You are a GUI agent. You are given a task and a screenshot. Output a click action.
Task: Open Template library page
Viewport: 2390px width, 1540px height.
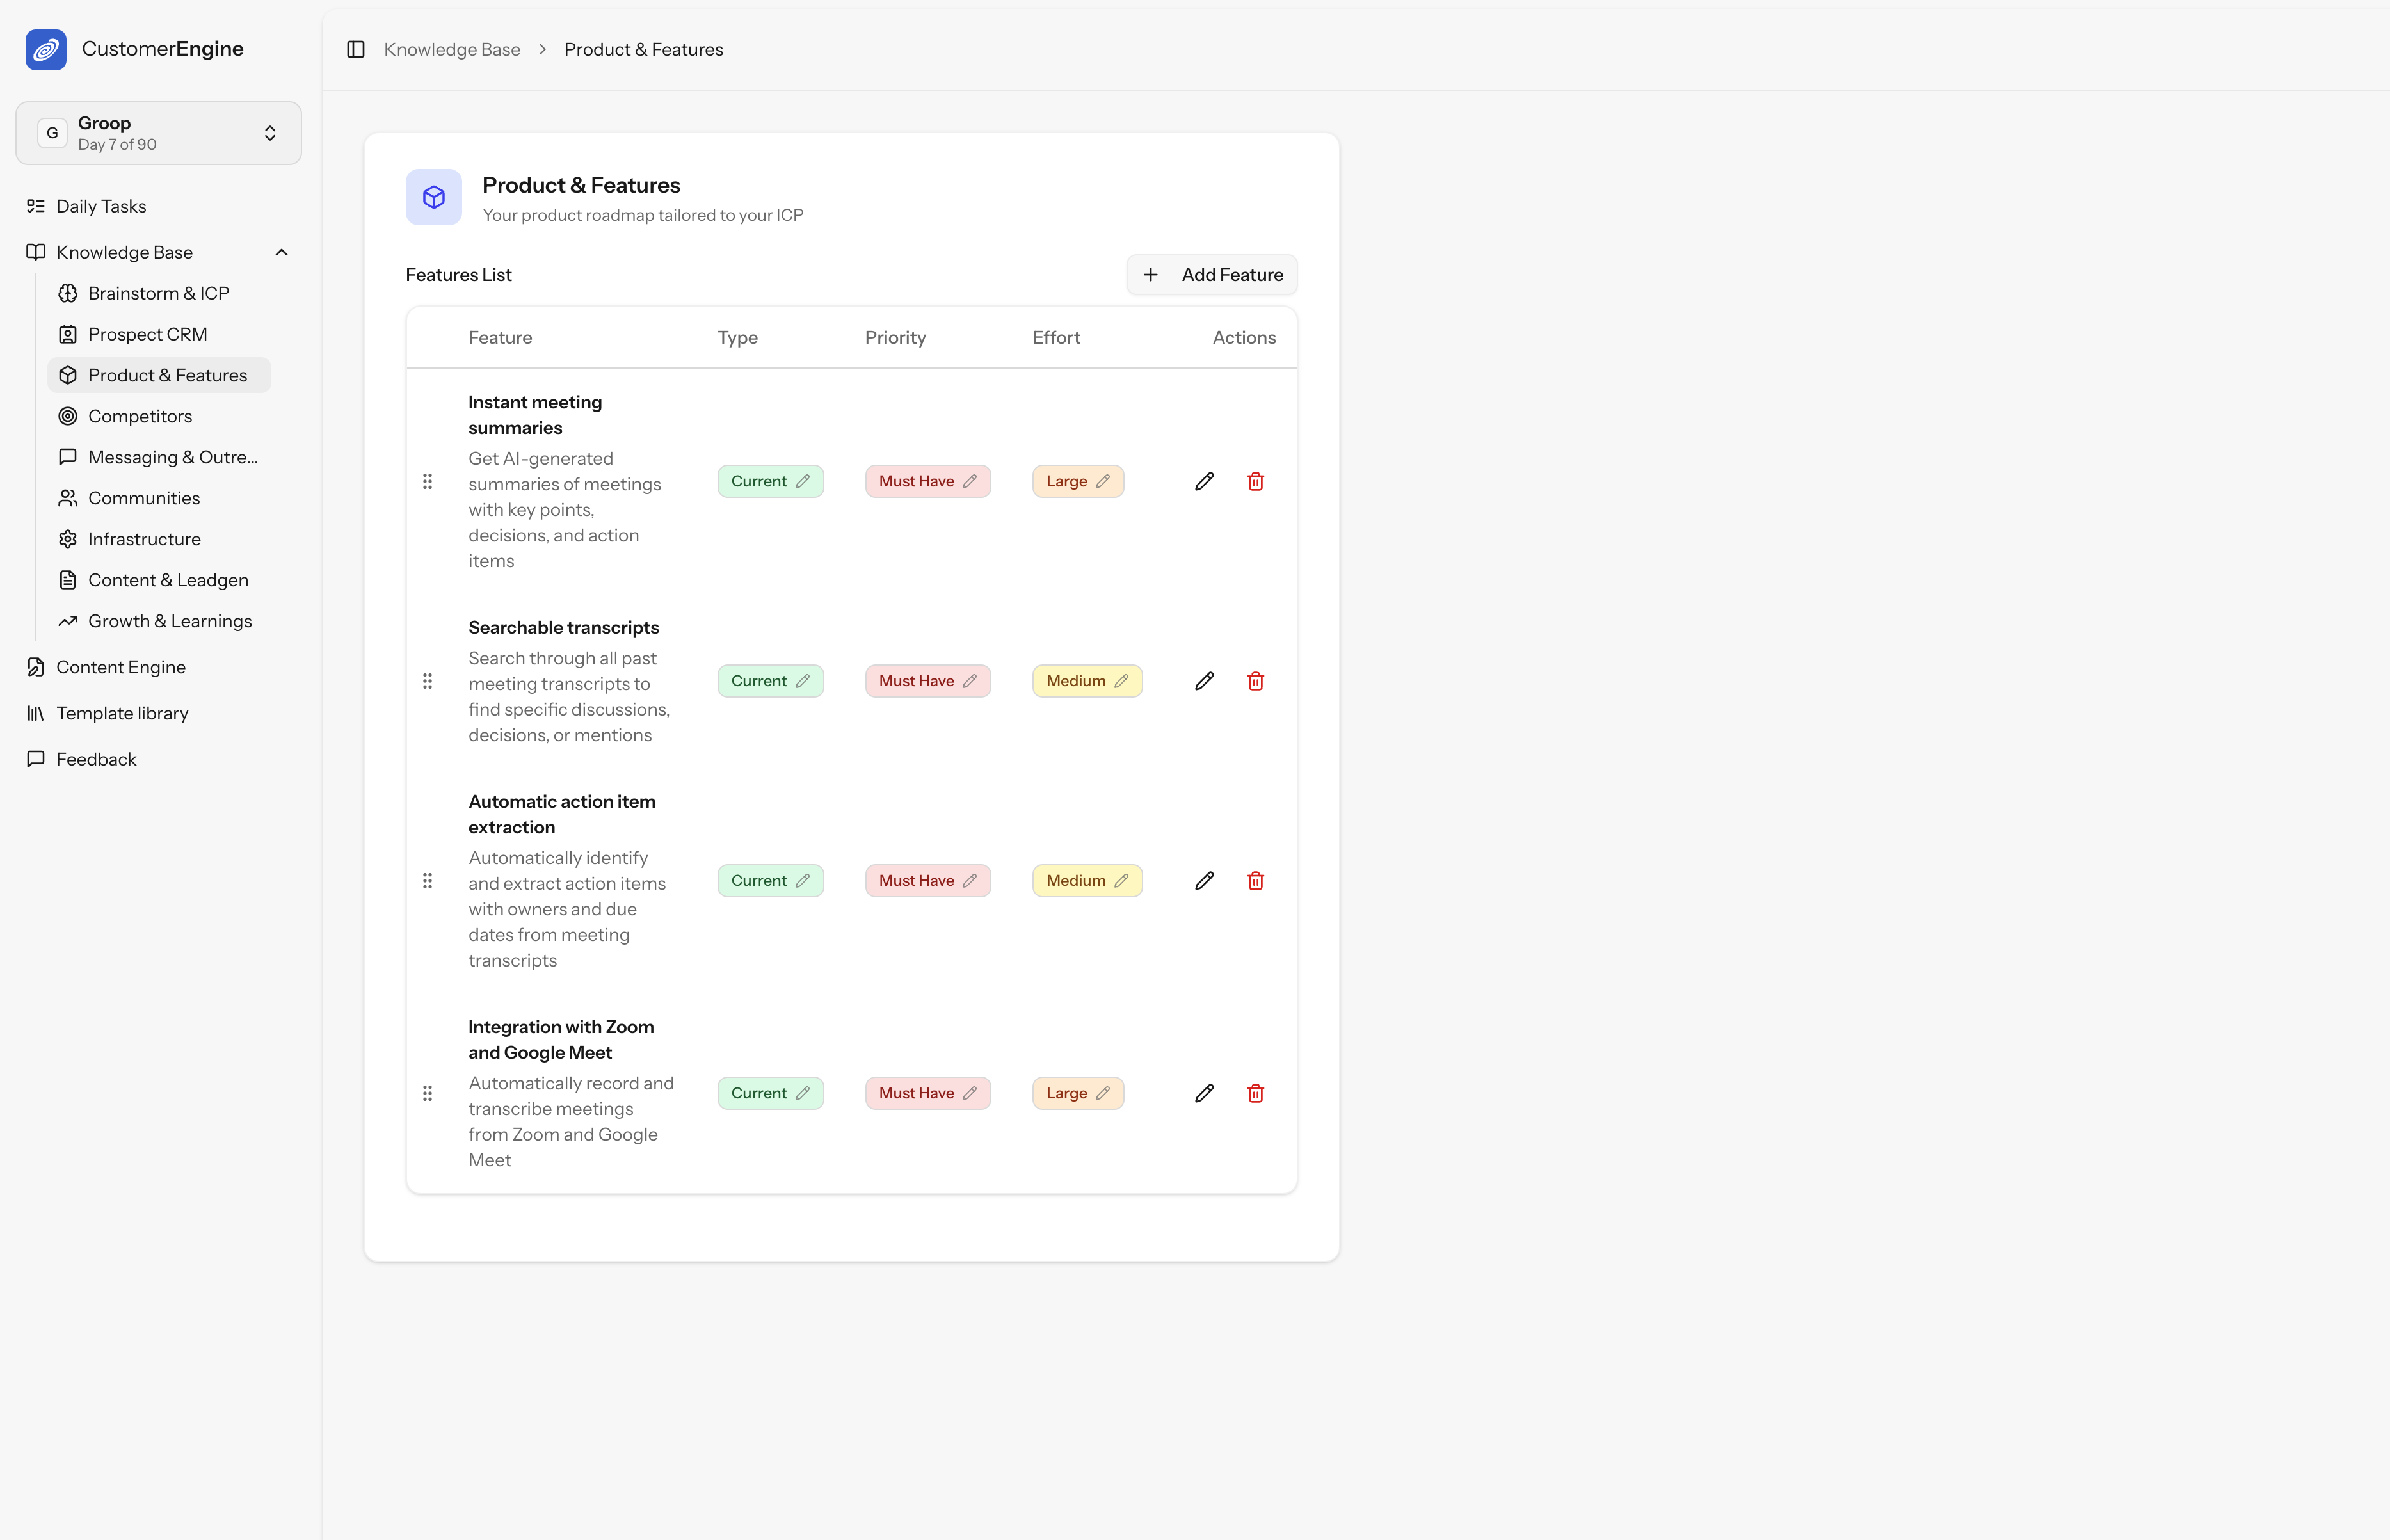click(x=122, y=713)
